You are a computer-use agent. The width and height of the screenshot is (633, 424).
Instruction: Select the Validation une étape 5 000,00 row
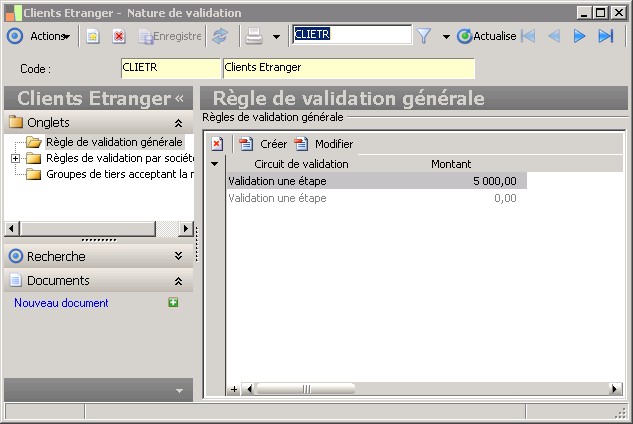click(x=377, y=181)
